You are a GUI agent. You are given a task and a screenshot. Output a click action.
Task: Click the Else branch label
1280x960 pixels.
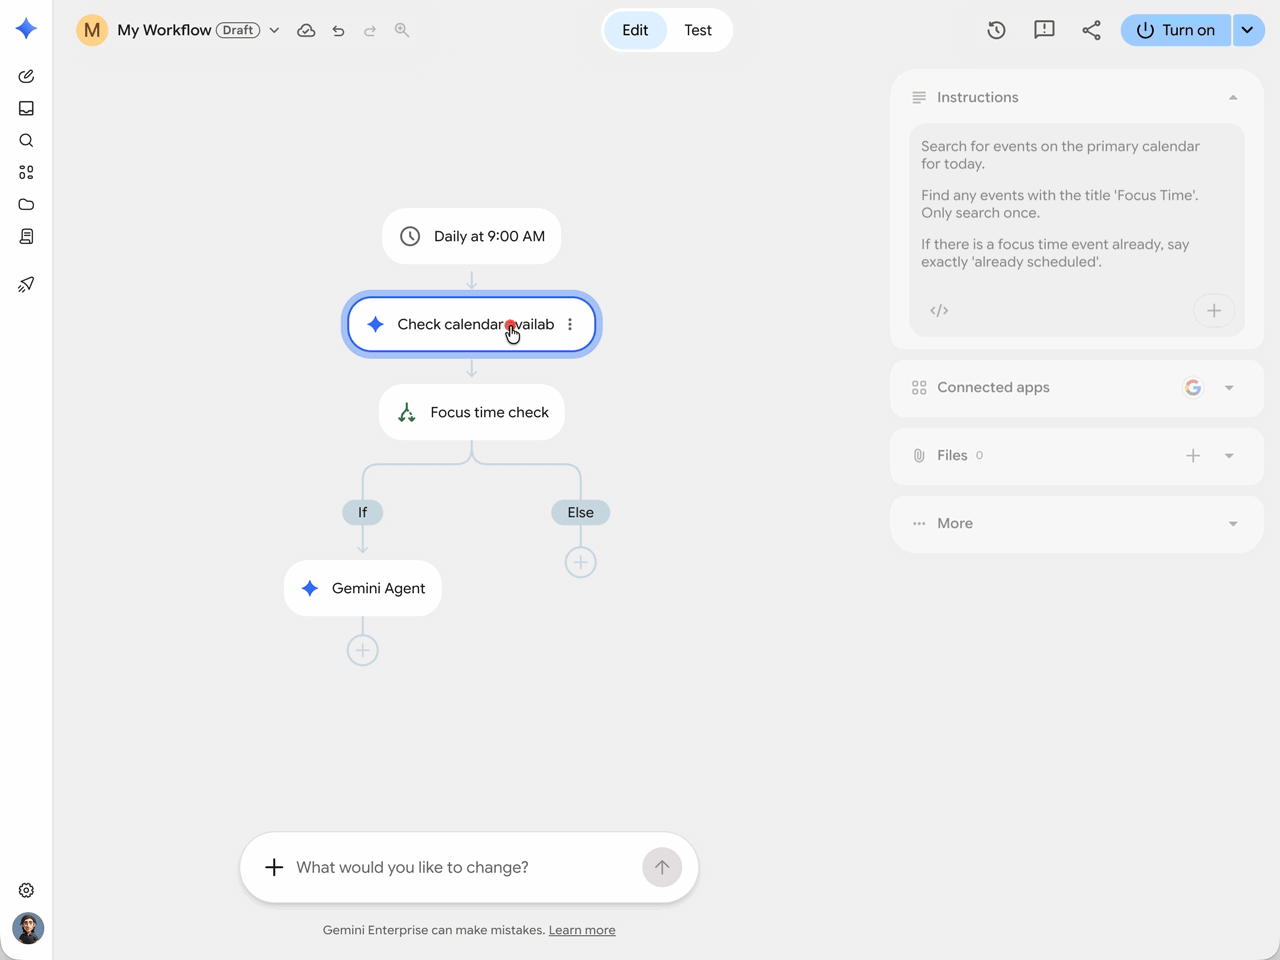click(x=580, y=512)
